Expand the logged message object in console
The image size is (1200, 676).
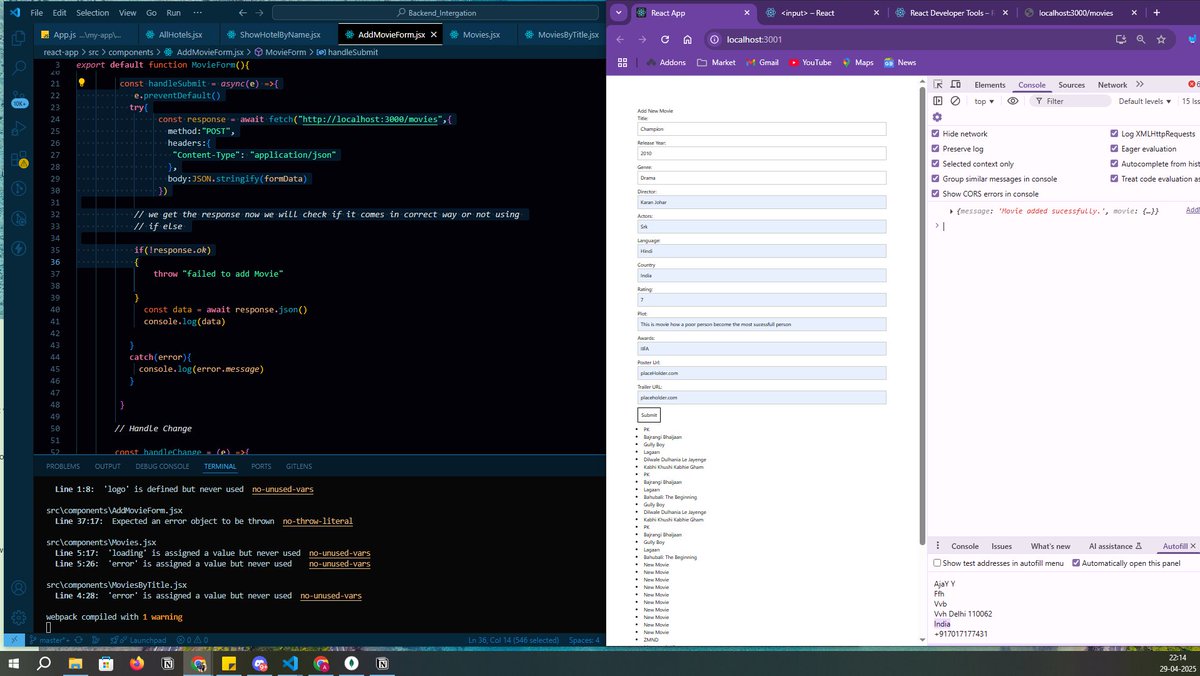(x=952, y=212)
